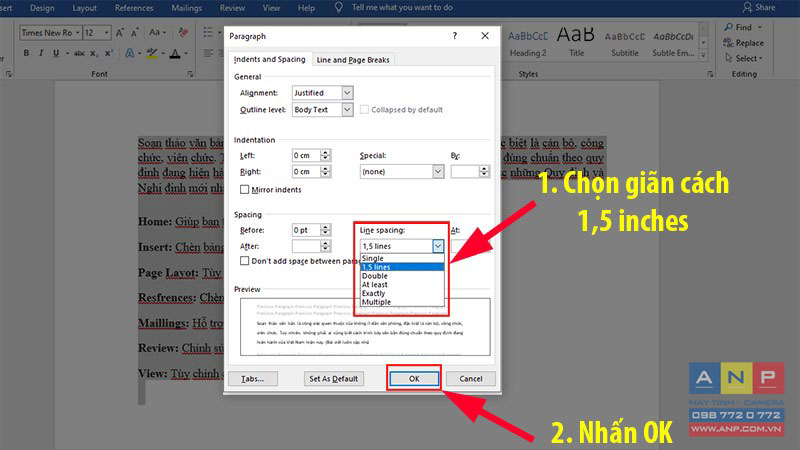800x450 pixels.
Task: Align text left icon in ribbon
Action: (208, 53)
